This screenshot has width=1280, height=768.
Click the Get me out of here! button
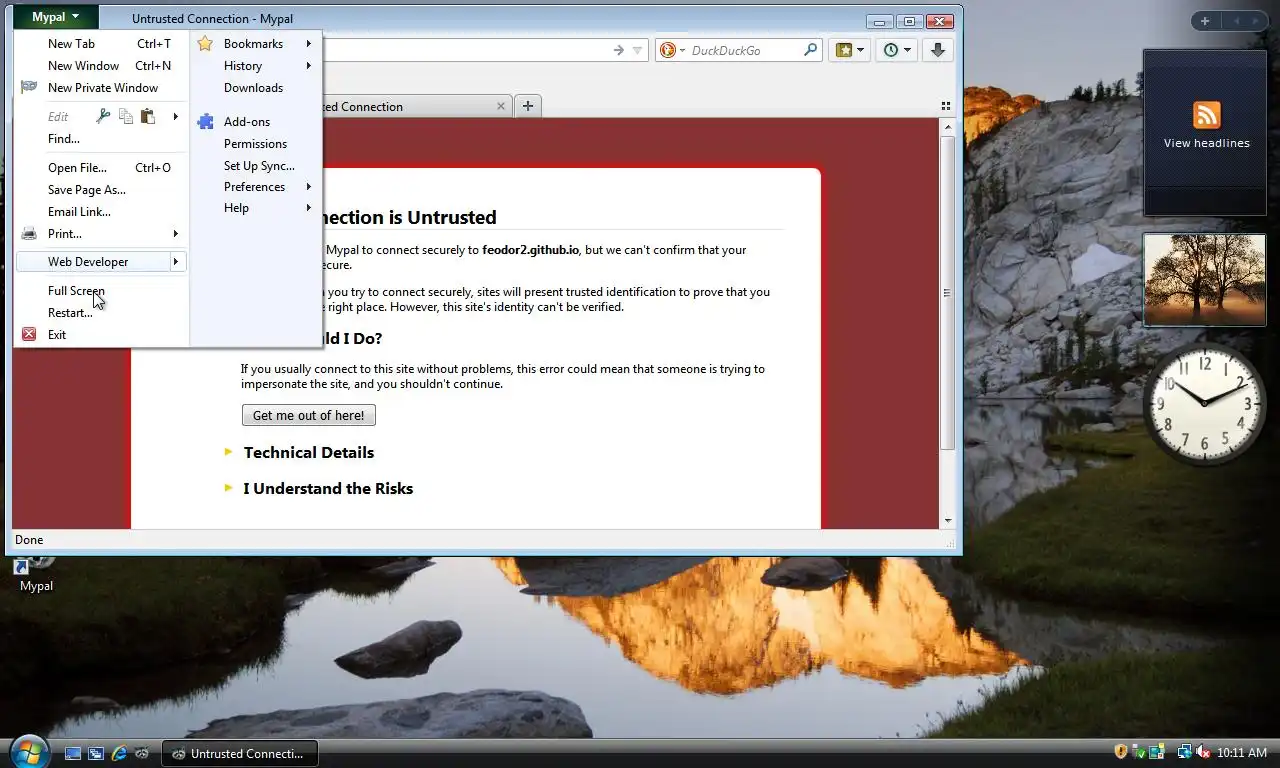(x=308, y=415)
